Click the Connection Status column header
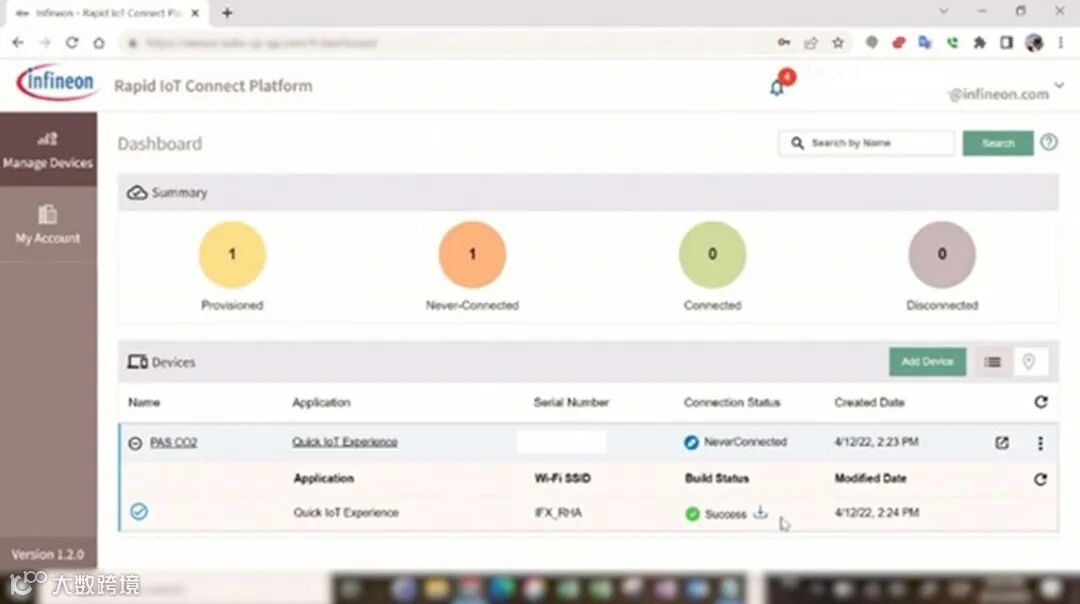Viewport: 1080px width, 604px height. 731,402
